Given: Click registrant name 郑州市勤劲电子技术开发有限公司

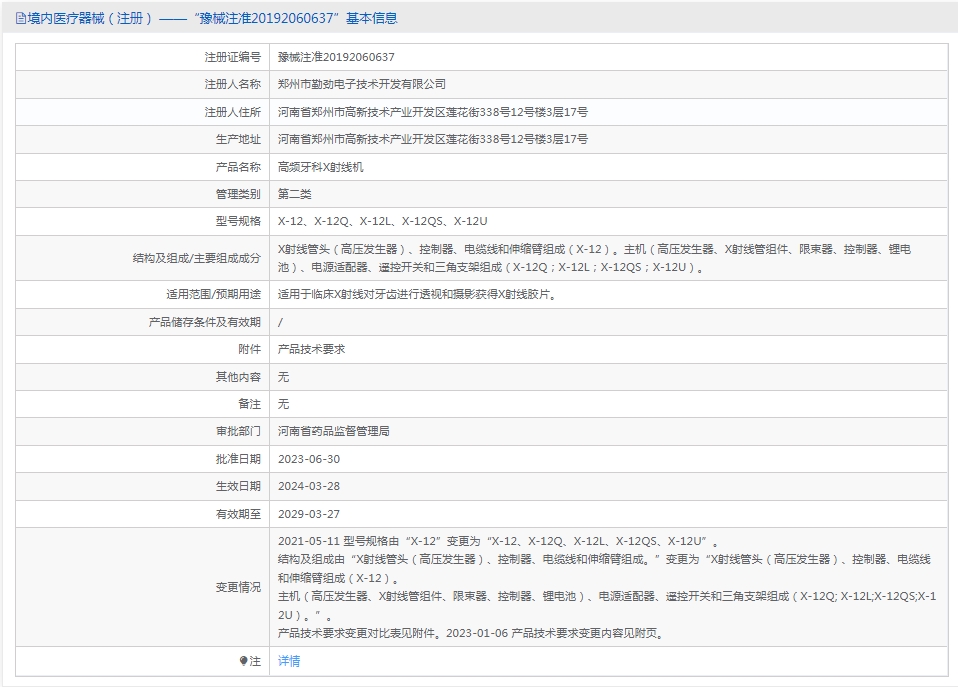Looking at the screenshot, I should pos(362,85).
